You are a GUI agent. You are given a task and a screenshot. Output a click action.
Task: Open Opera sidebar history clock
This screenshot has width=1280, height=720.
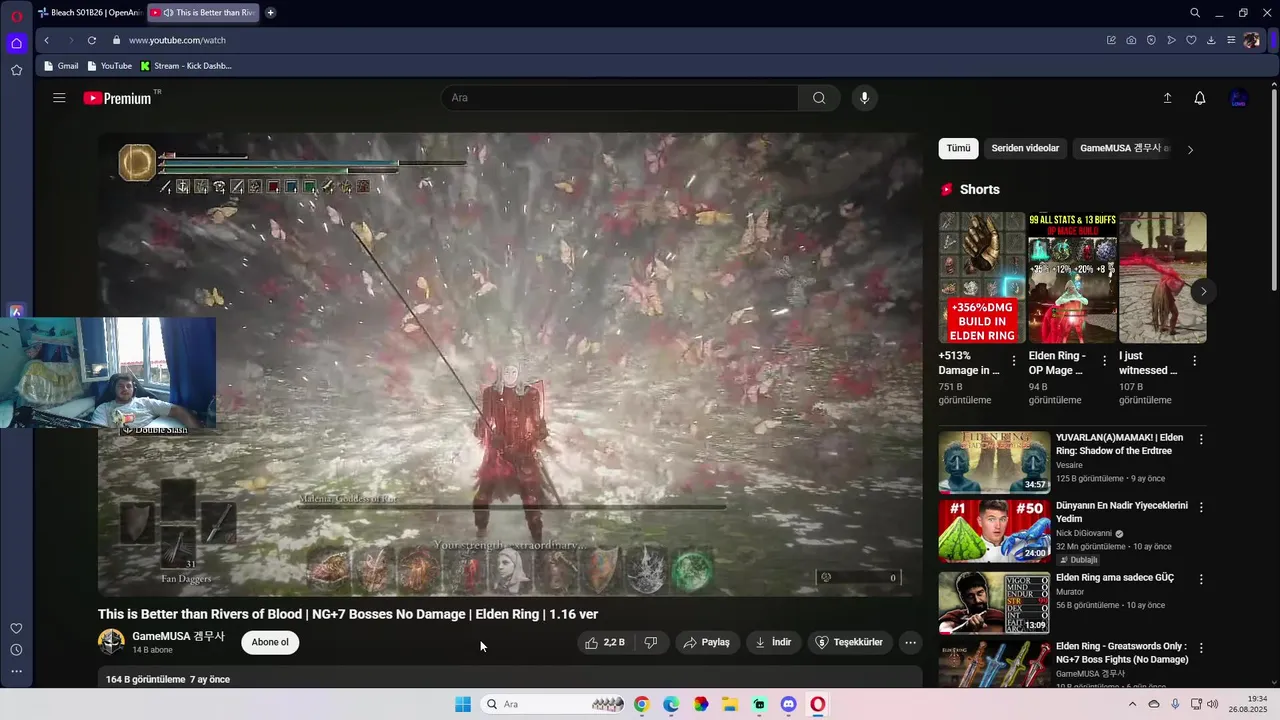17,650
